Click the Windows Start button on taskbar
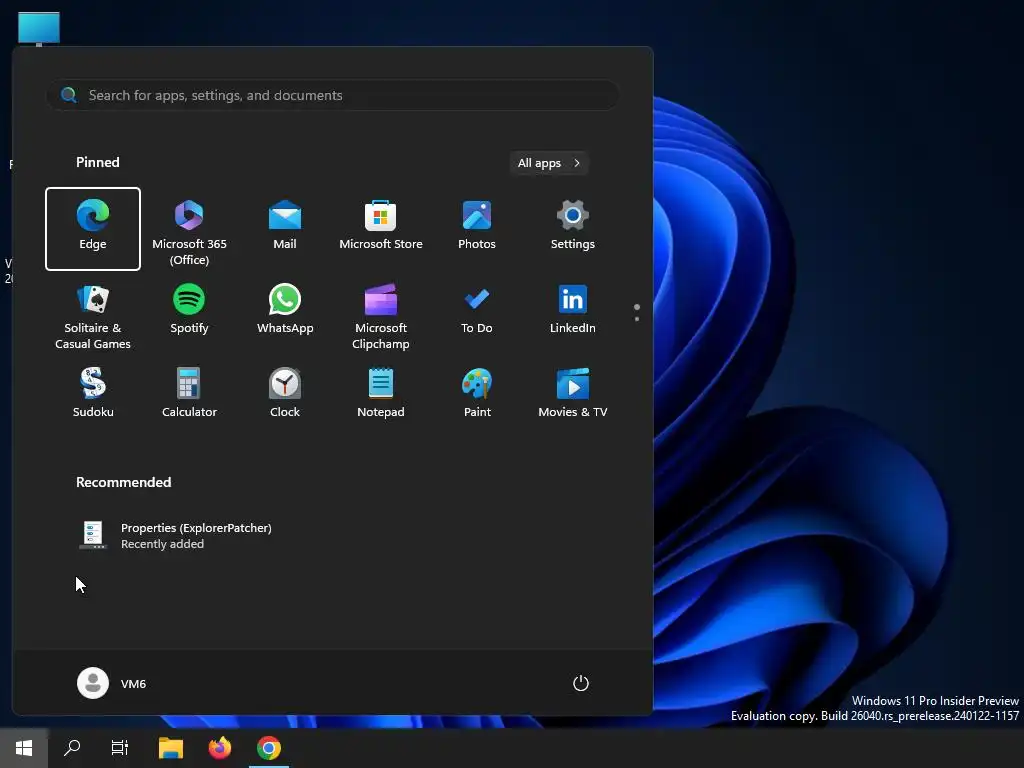 24,748
